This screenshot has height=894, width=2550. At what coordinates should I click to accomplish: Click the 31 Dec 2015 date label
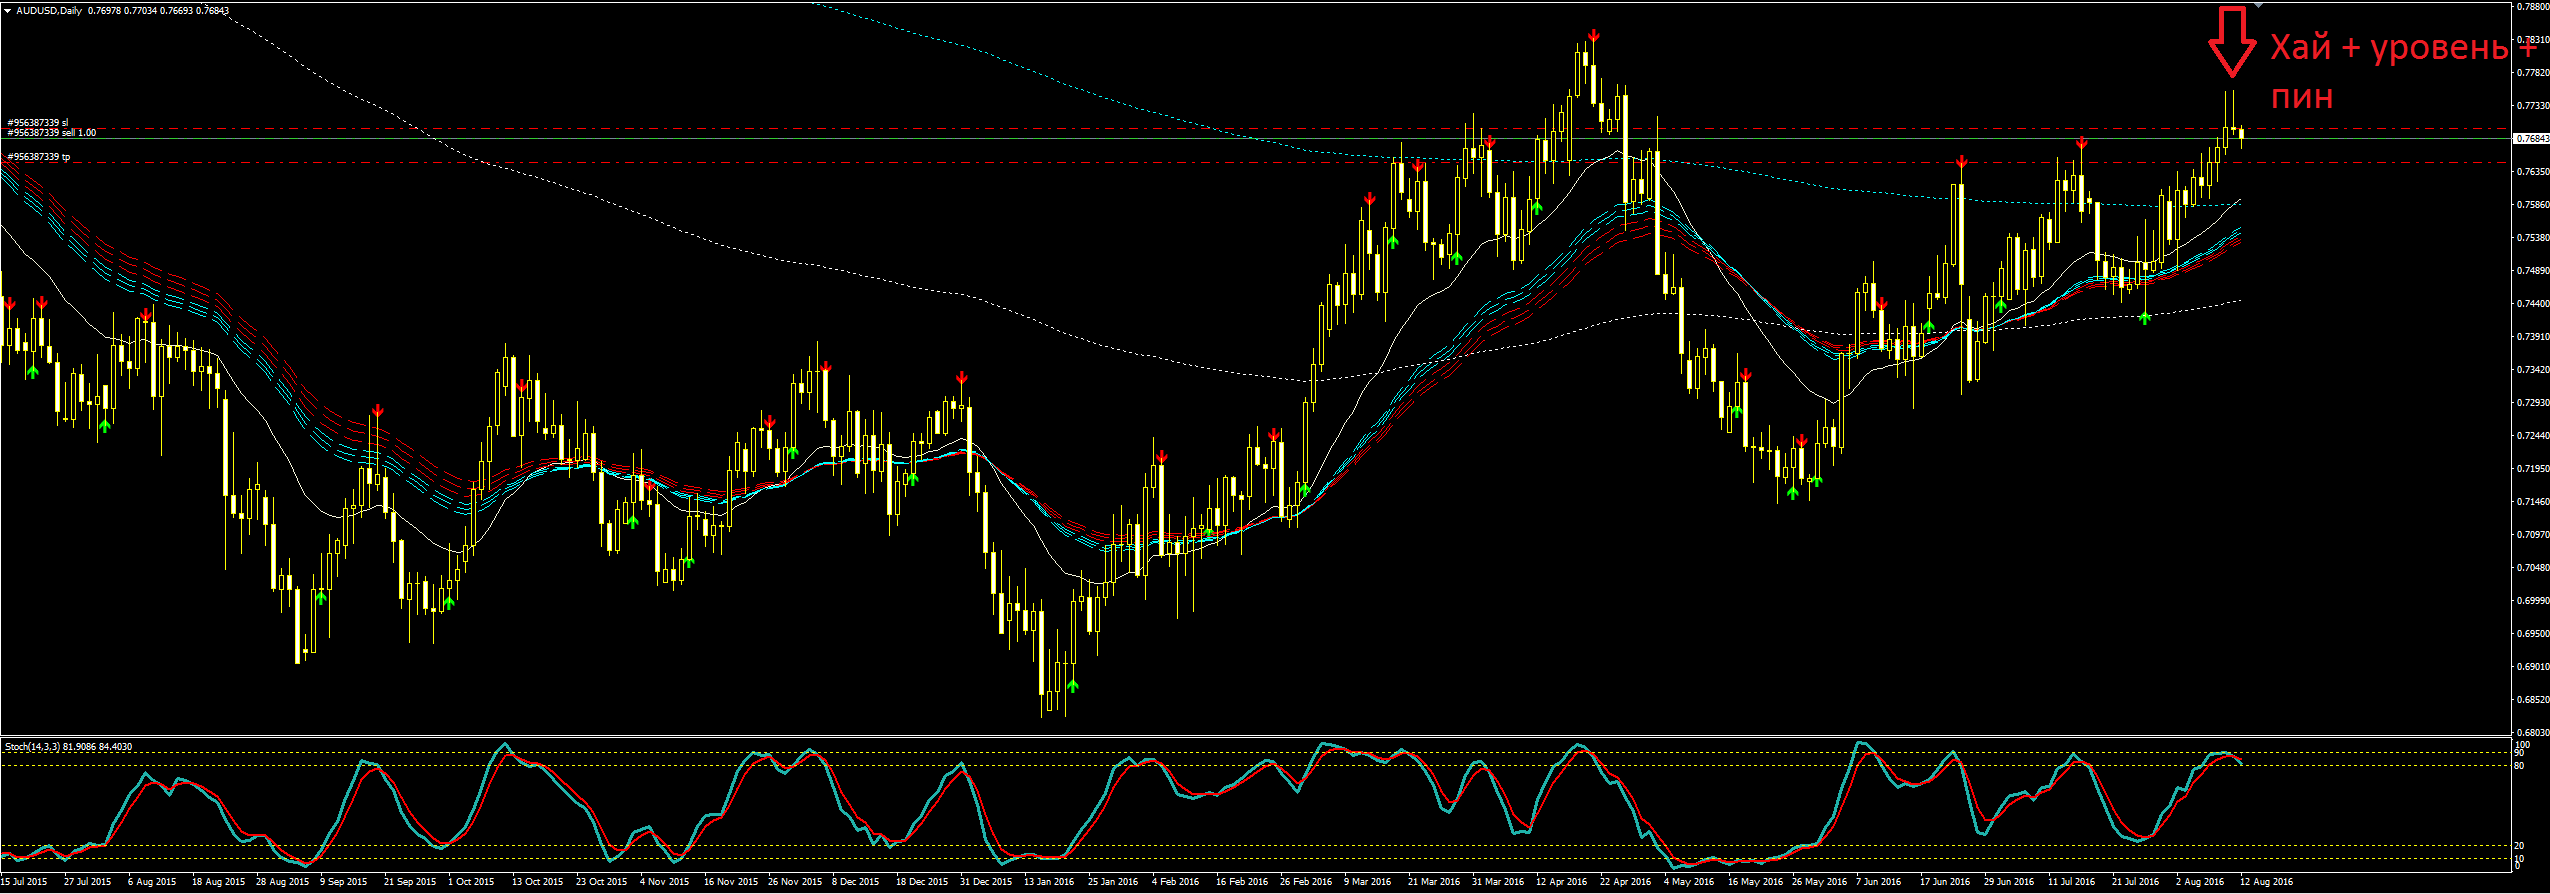985,882
